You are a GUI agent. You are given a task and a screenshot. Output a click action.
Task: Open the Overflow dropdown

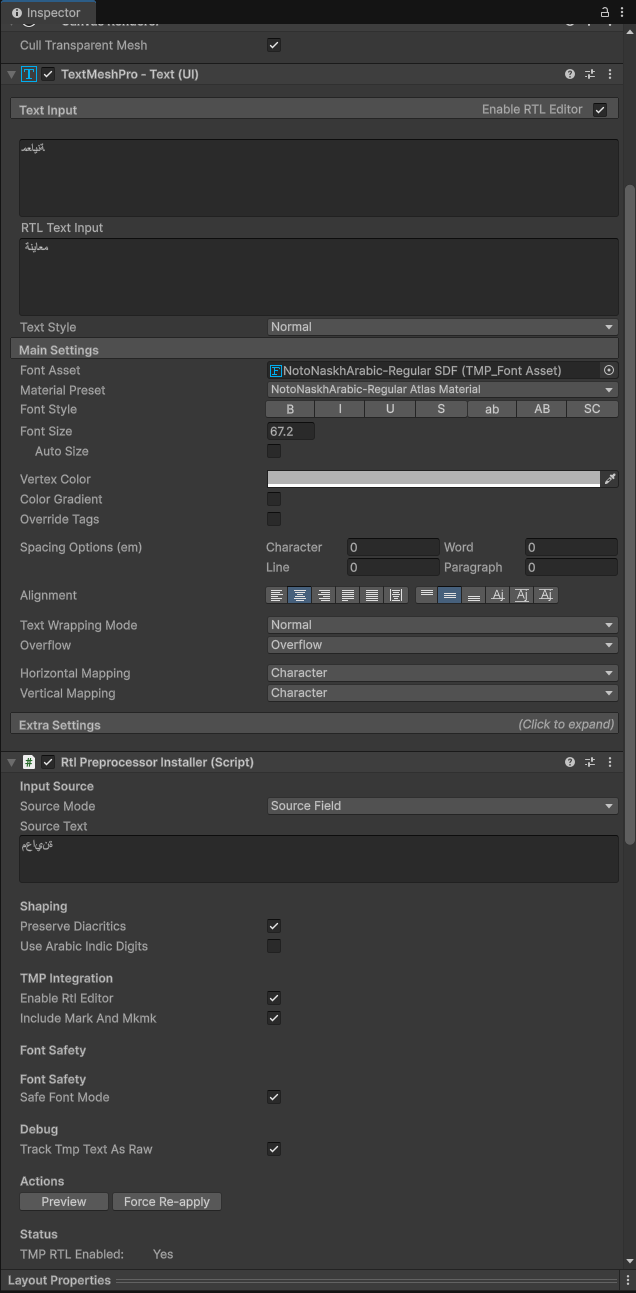tap(442, 645)
